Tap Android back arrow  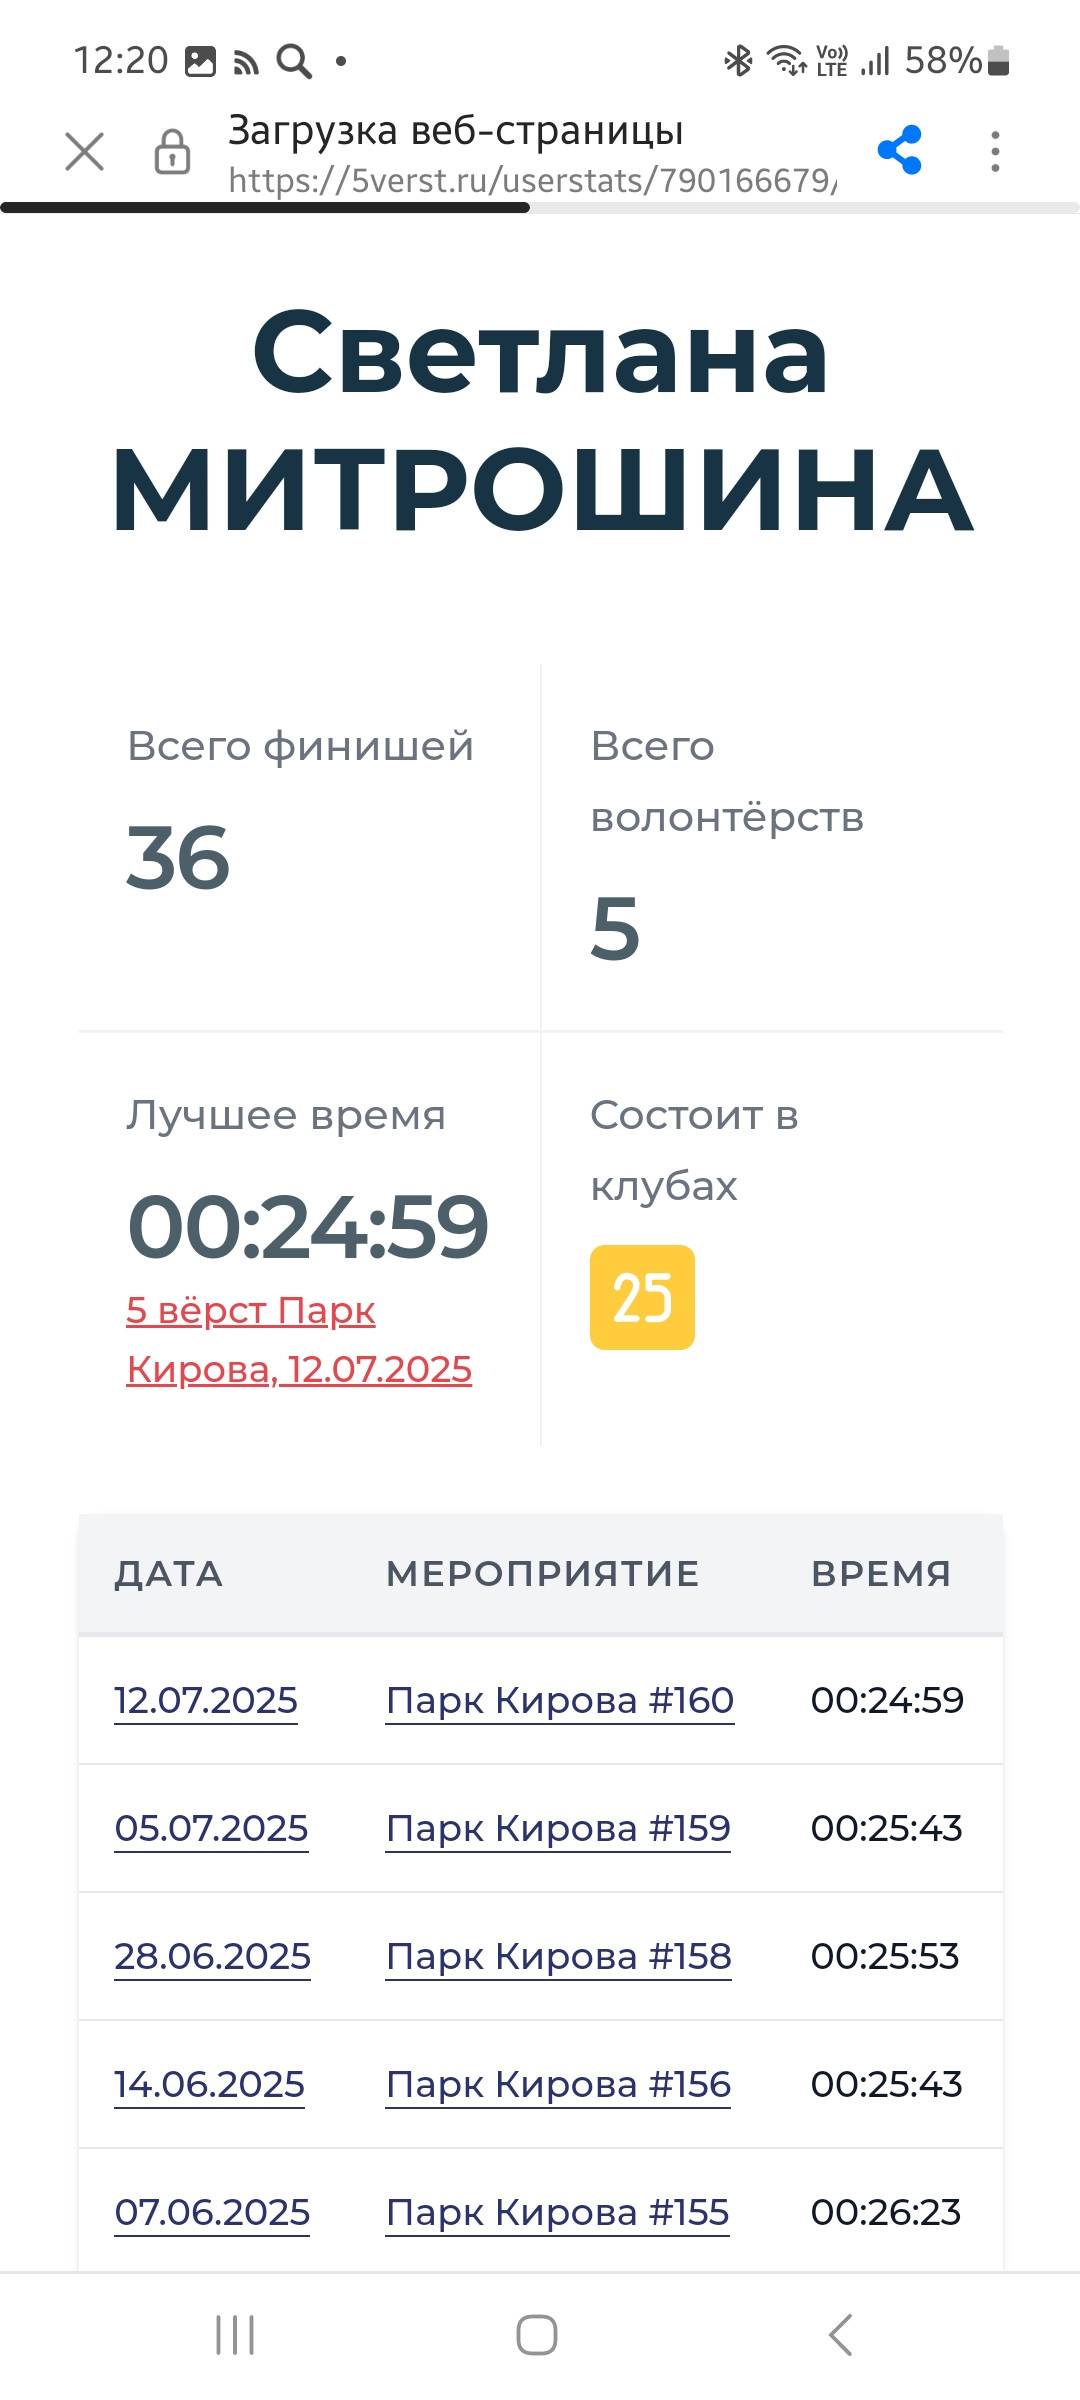840,2335
